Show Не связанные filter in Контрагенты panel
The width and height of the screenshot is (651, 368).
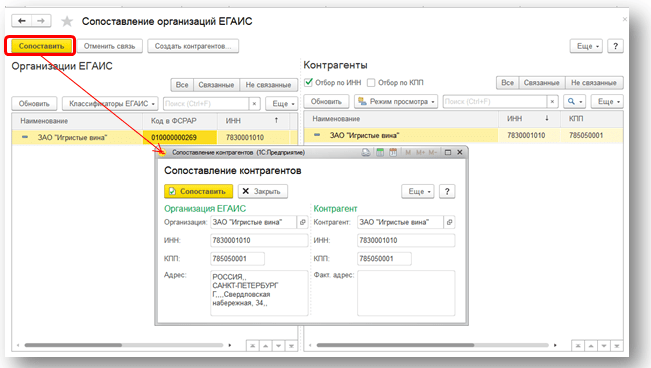tap(594, 83)
